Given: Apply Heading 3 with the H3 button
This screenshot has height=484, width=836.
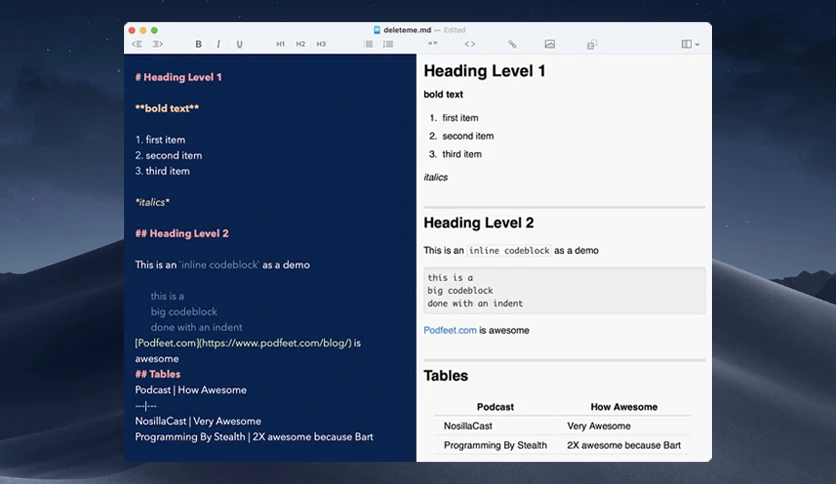Looking at the screenshot, I should [x=321, y=44].
